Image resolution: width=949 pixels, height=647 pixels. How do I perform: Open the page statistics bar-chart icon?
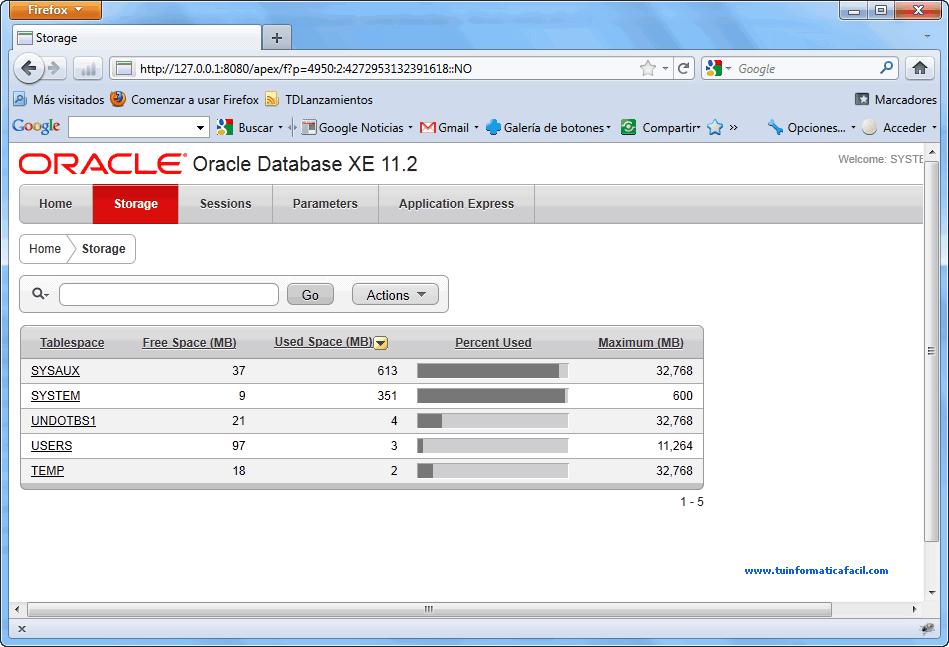(x=88, y=69)
